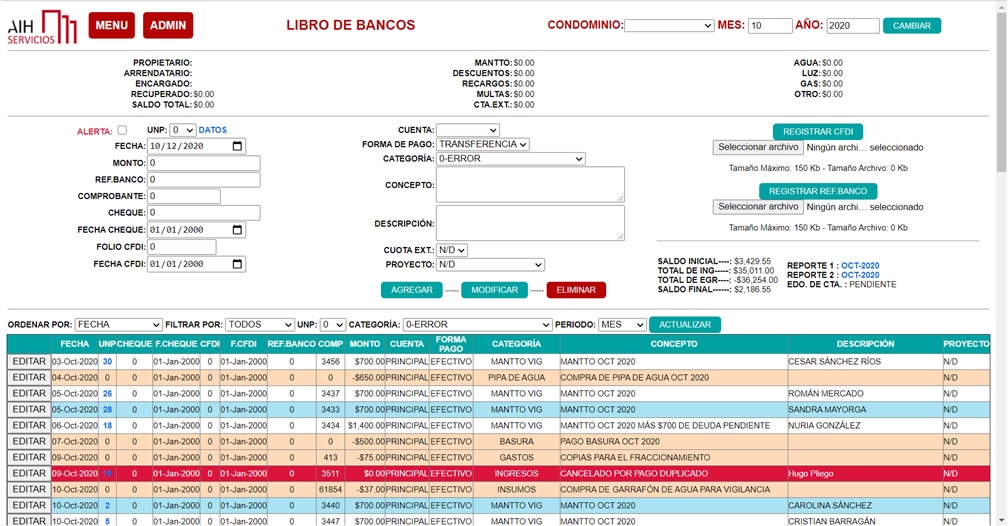
Task: Open the REPORTE 1 OCT-2020 link
Action: (860, 266)
